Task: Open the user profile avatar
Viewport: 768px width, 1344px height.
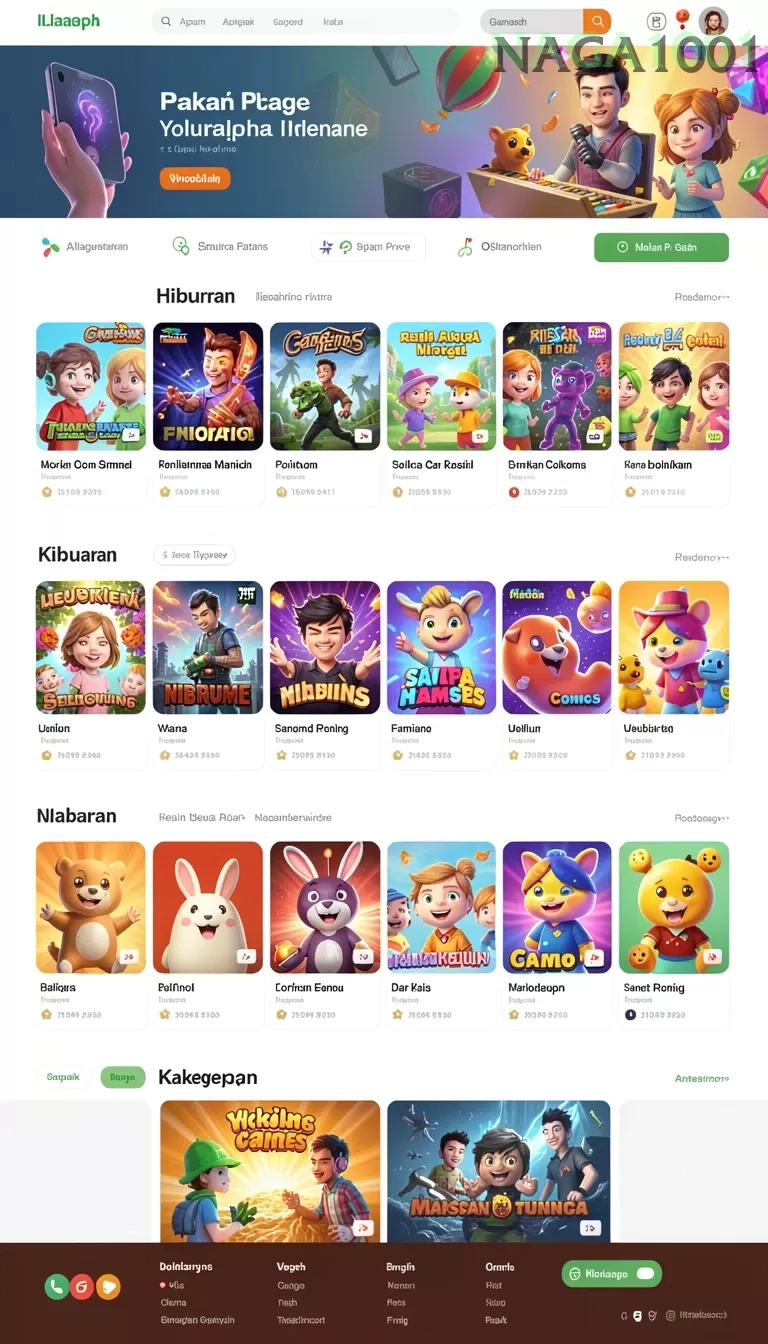Action: [713, 21]
